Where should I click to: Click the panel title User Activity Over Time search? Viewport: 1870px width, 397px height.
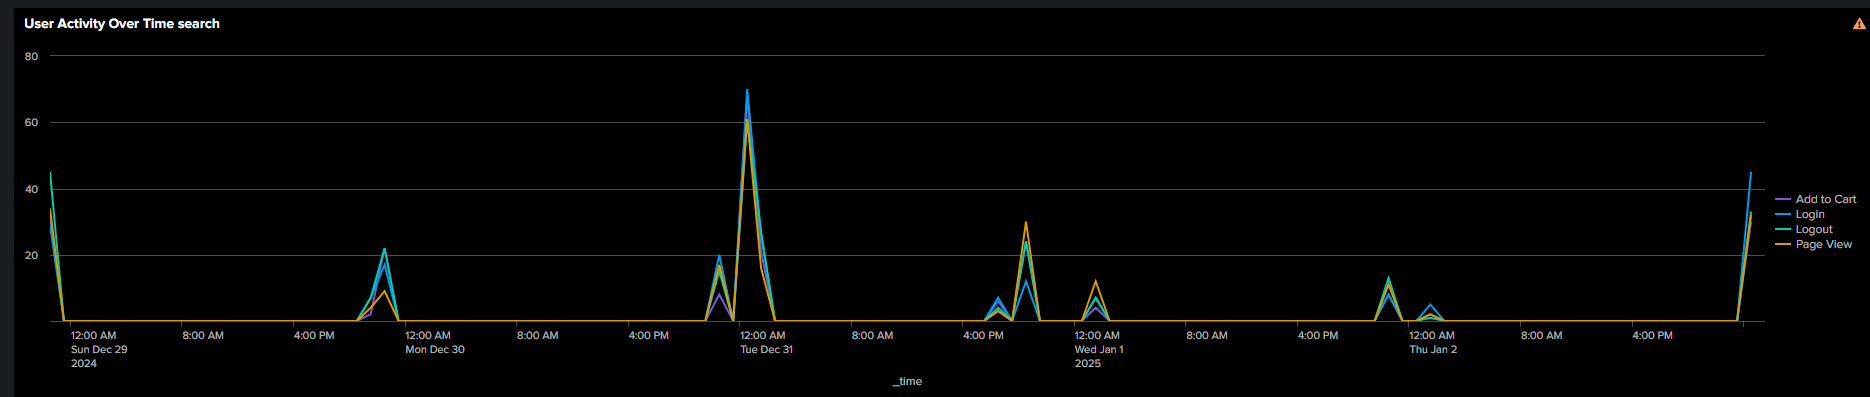[x=122, y=24]
